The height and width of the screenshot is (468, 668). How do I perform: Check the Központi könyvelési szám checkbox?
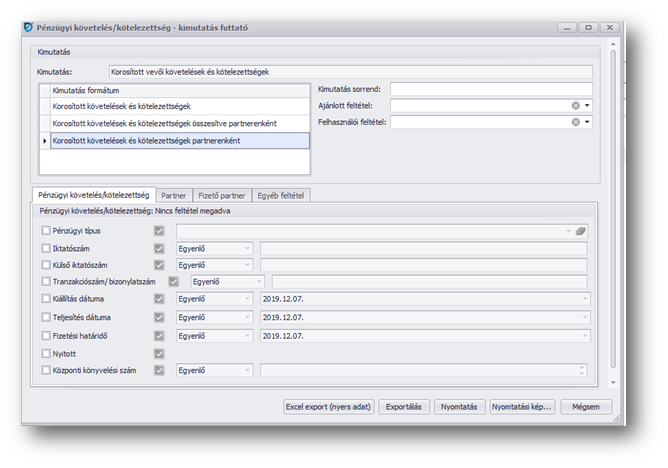(x=46, y=370)
